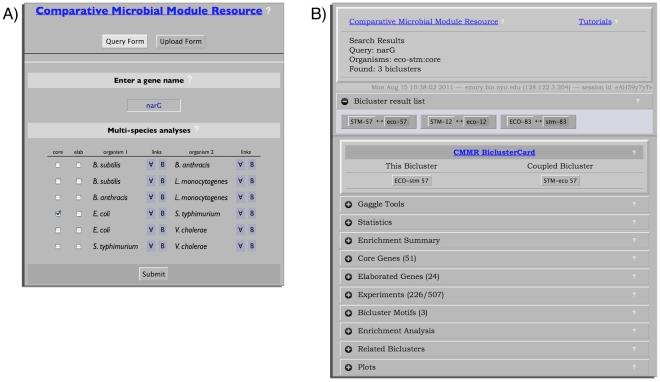Collapse the Bicluster result list minus icon

(x=345, y=101)
